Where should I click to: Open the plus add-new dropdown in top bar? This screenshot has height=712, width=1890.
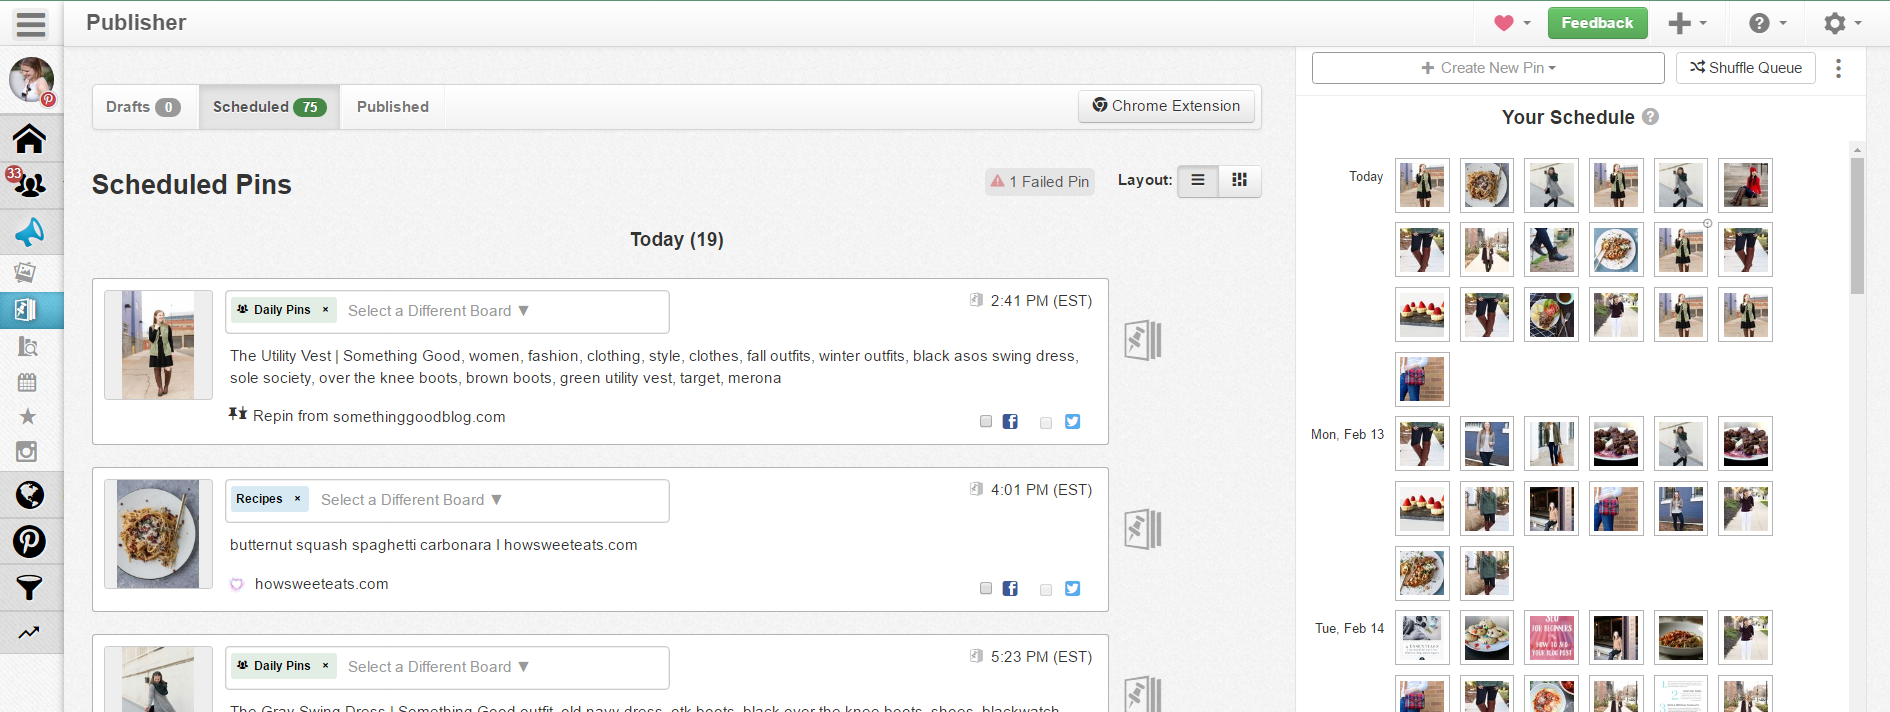pos(1688,23)
